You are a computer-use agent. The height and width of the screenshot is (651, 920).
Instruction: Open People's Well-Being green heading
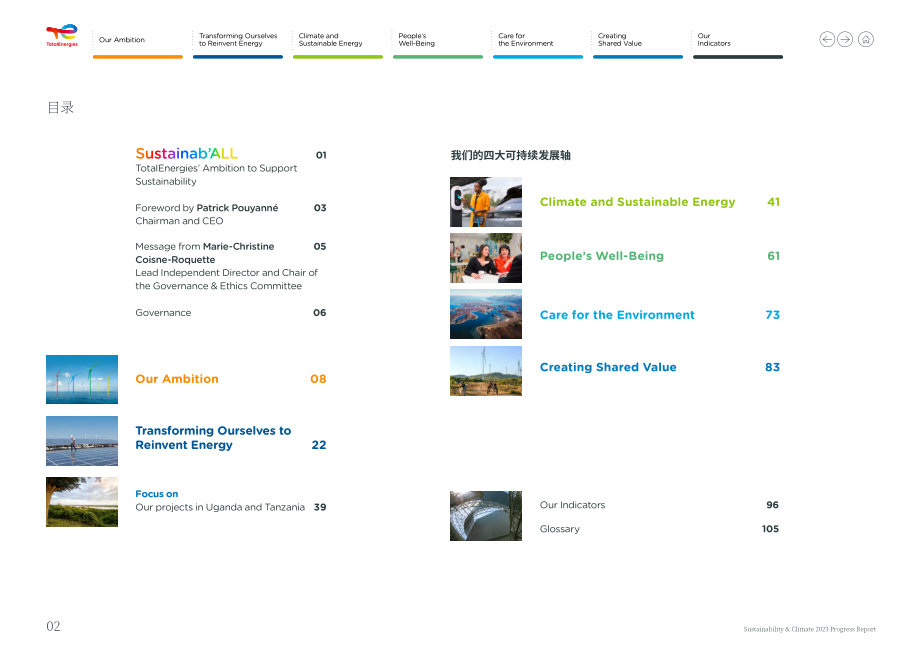point(601,256)
